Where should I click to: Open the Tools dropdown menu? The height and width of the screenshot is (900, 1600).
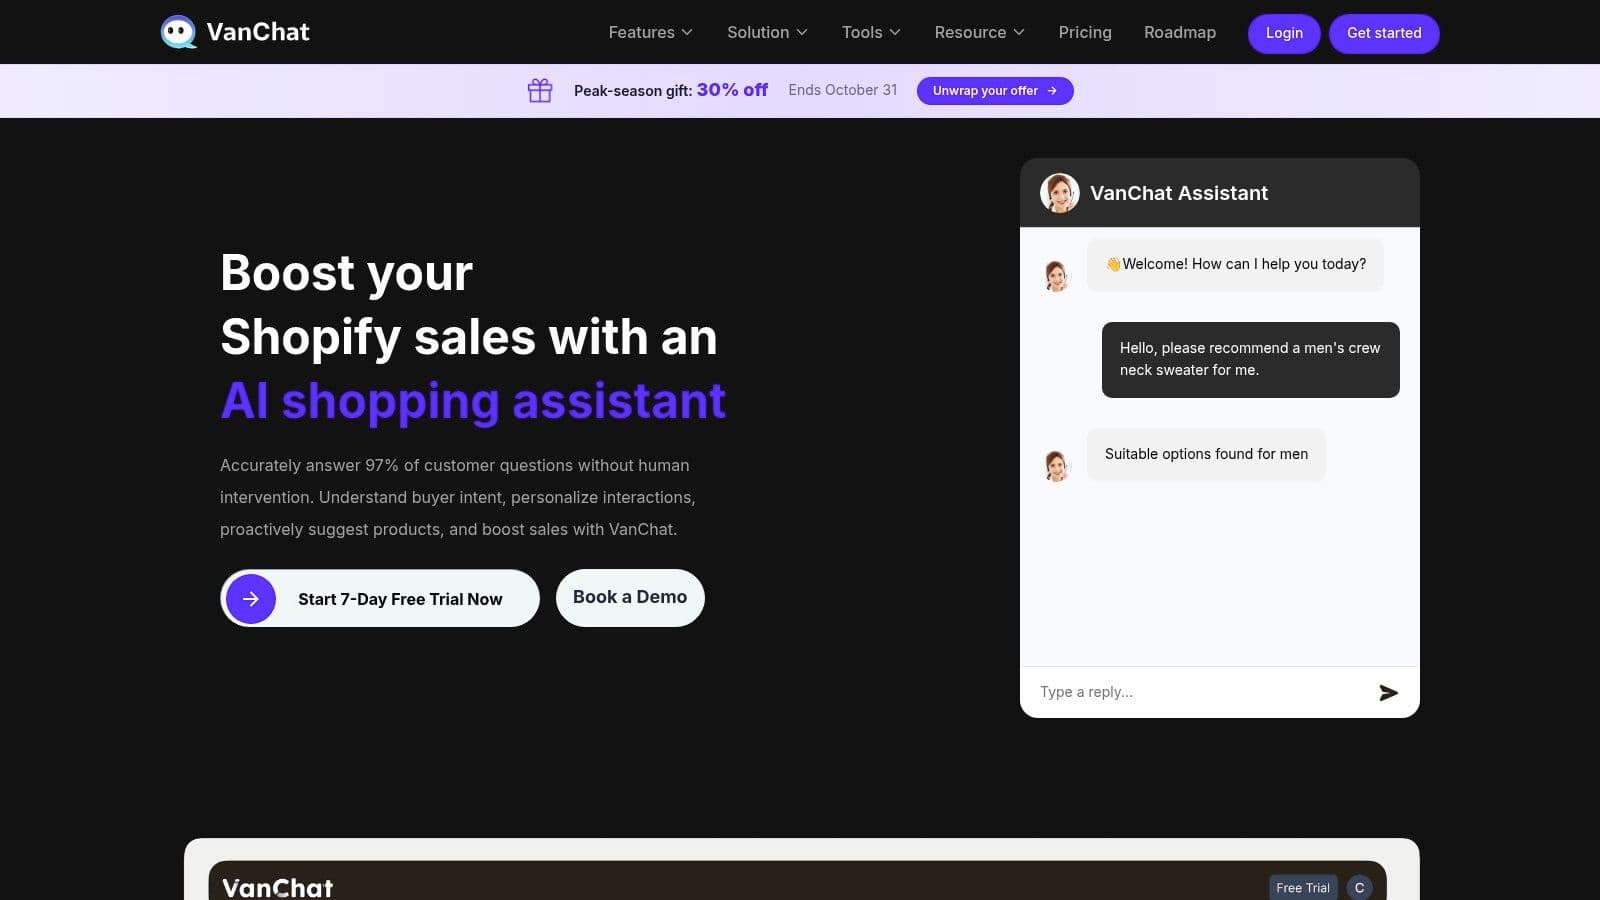(871, 32)
